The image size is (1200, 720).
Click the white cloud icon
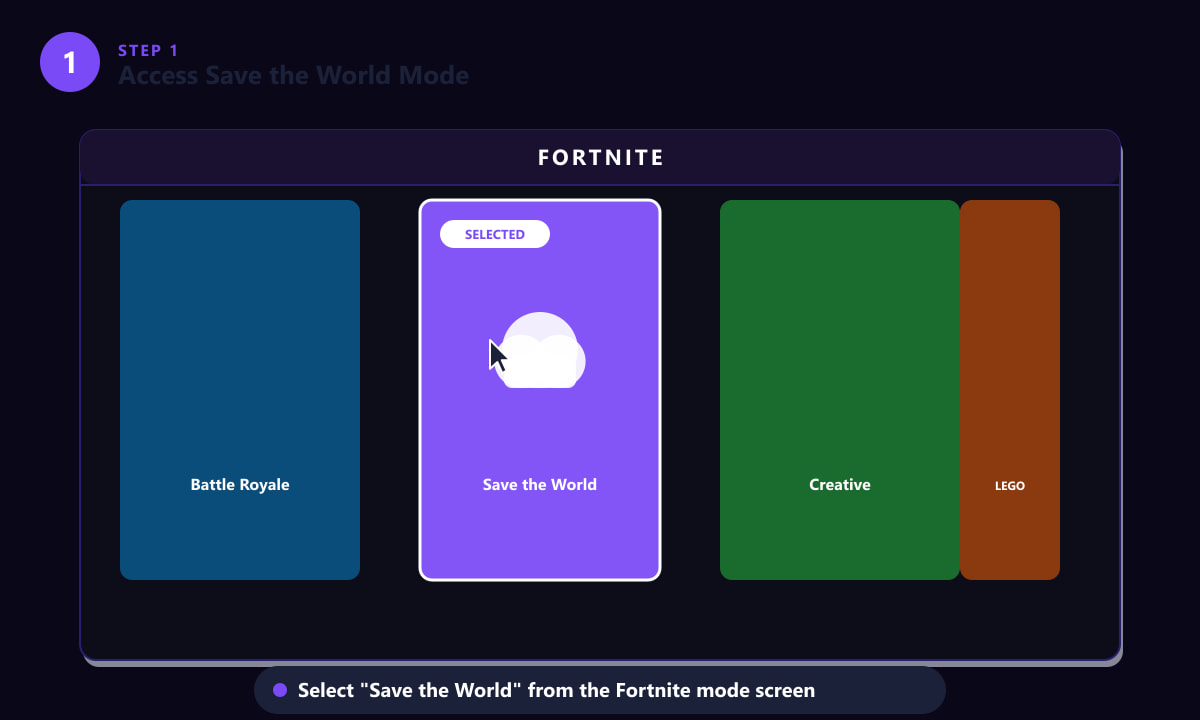(540, 350)
